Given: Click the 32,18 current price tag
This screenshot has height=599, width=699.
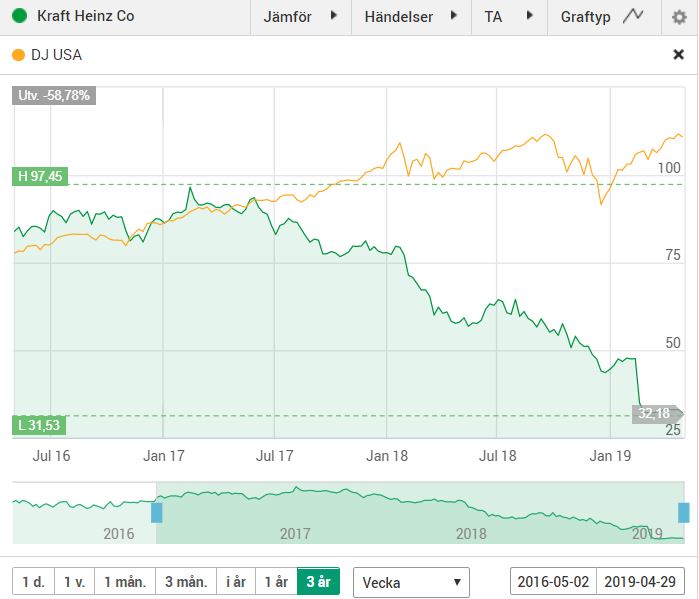Looking at the screenshot, I should click(x=657, y=414).
